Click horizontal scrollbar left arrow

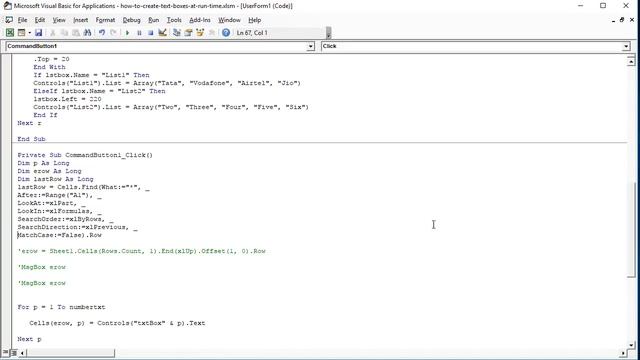pos(22,353)
